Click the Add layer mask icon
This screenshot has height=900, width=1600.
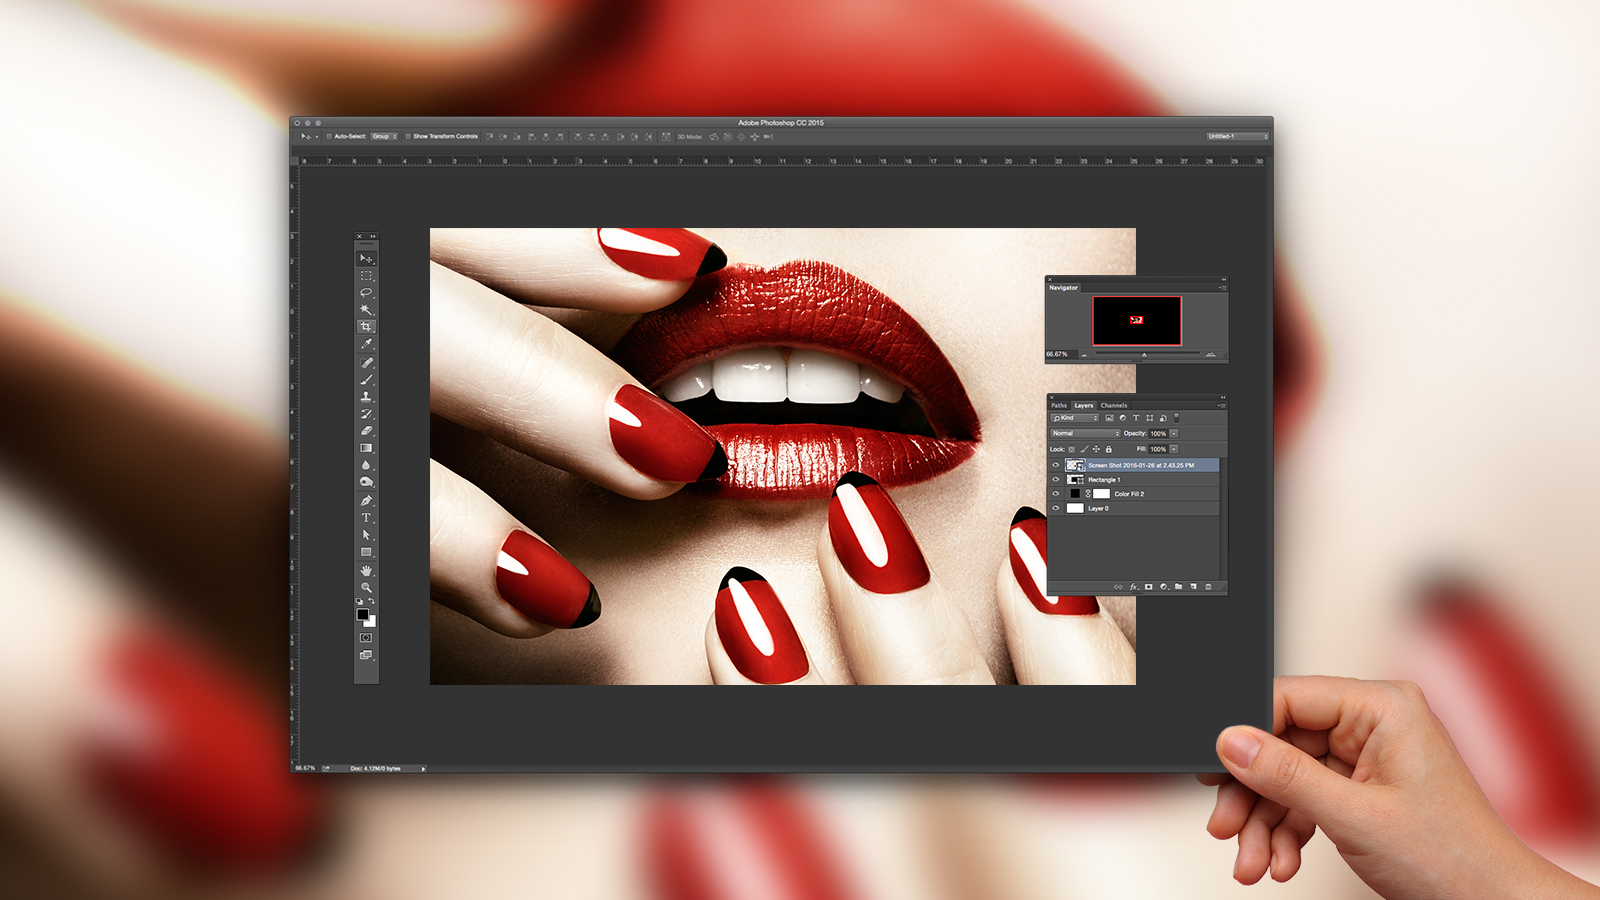point(1149,587)
